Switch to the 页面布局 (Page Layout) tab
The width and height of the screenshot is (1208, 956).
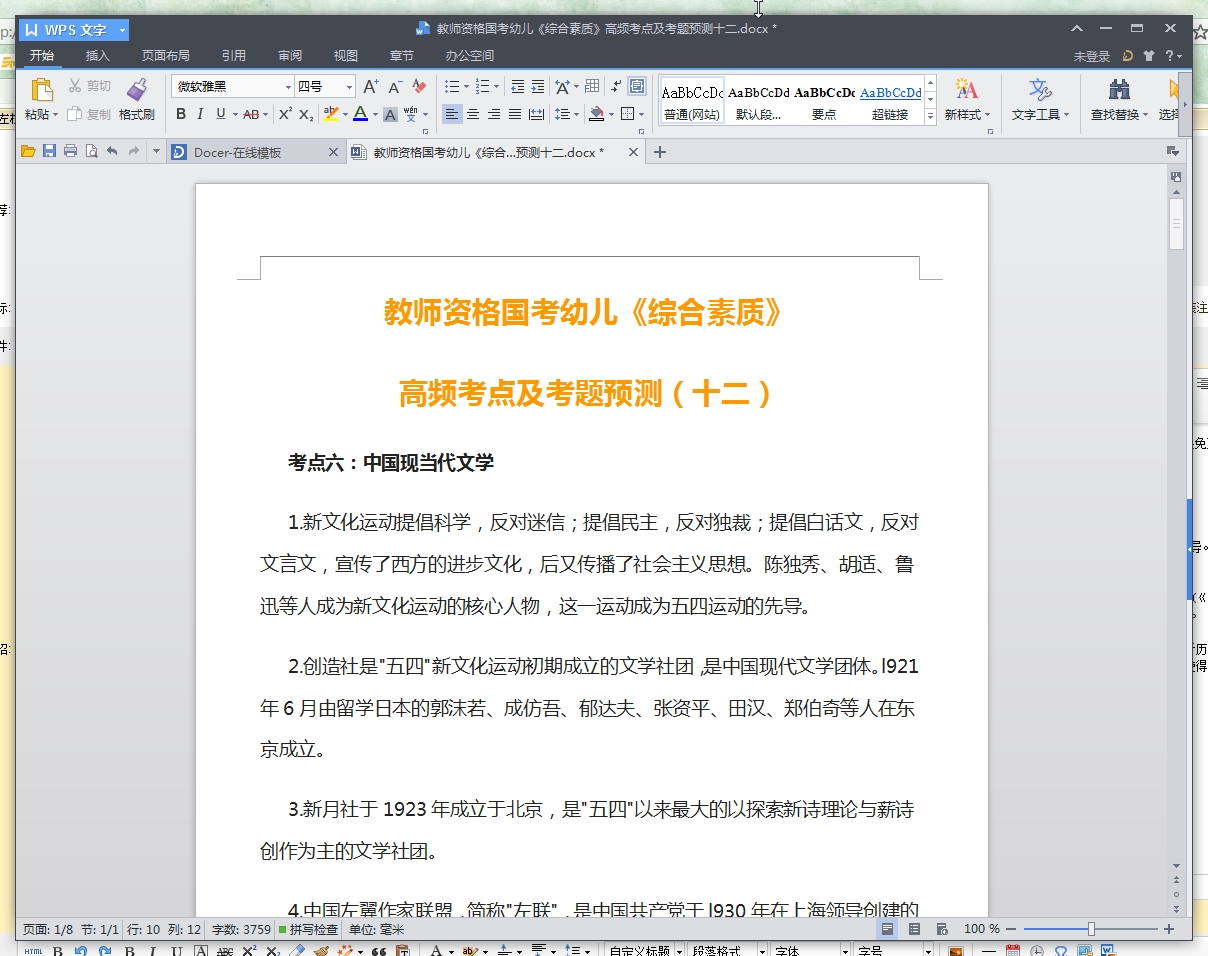pos(165,56)
